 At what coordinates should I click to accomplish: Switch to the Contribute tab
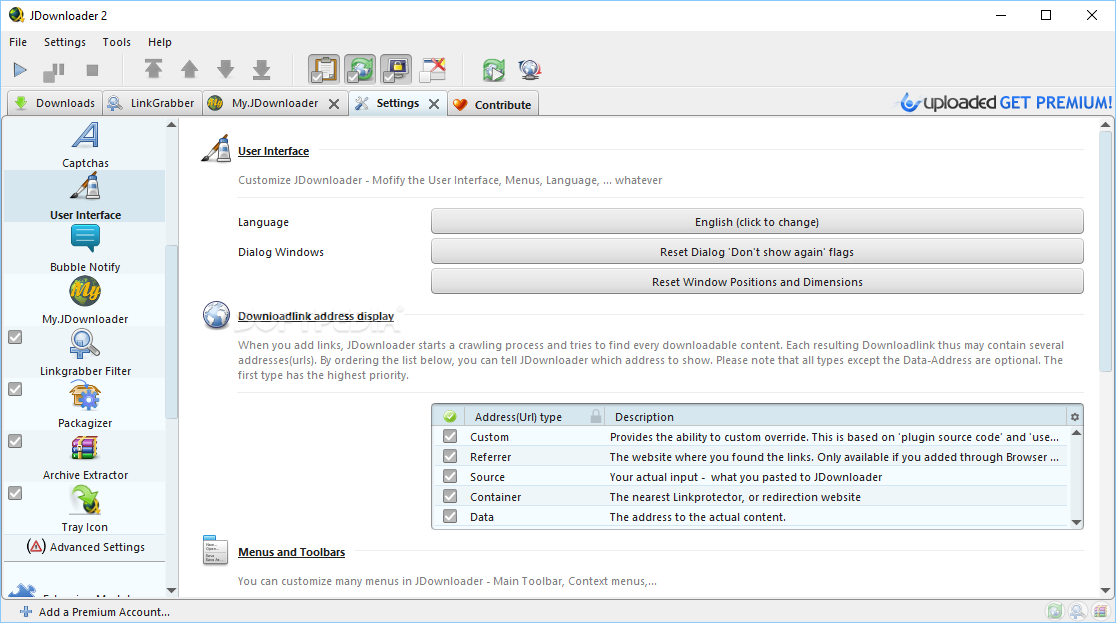pos(493,104)
